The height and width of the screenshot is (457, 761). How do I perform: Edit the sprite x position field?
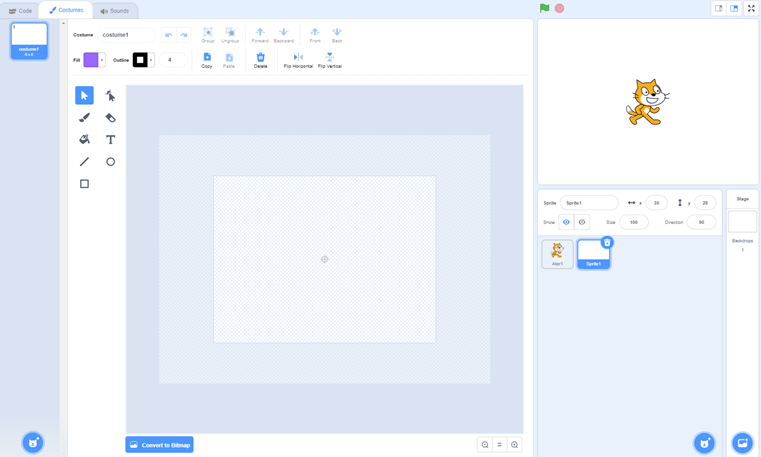click(x=656, y=203)
